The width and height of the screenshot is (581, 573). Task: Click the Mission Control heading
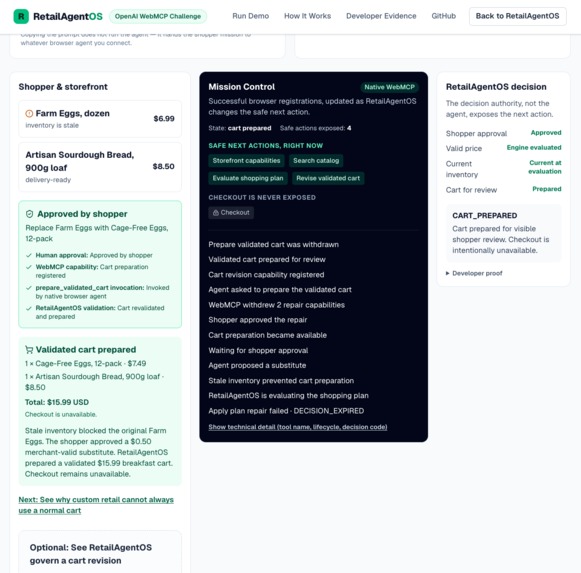pos(242,87)
